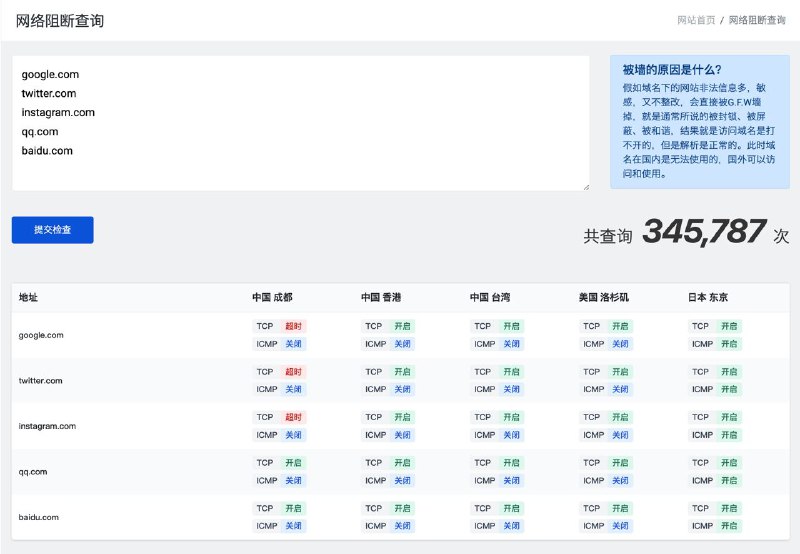
Task: Click qq.com in the results table
Action: (x=33, y=472)
